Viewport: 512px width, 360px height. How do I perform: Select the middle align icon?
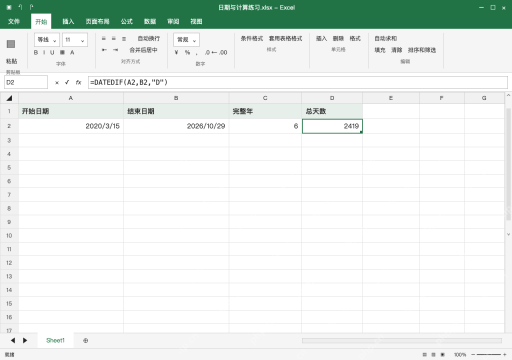(x=114, y=39)
